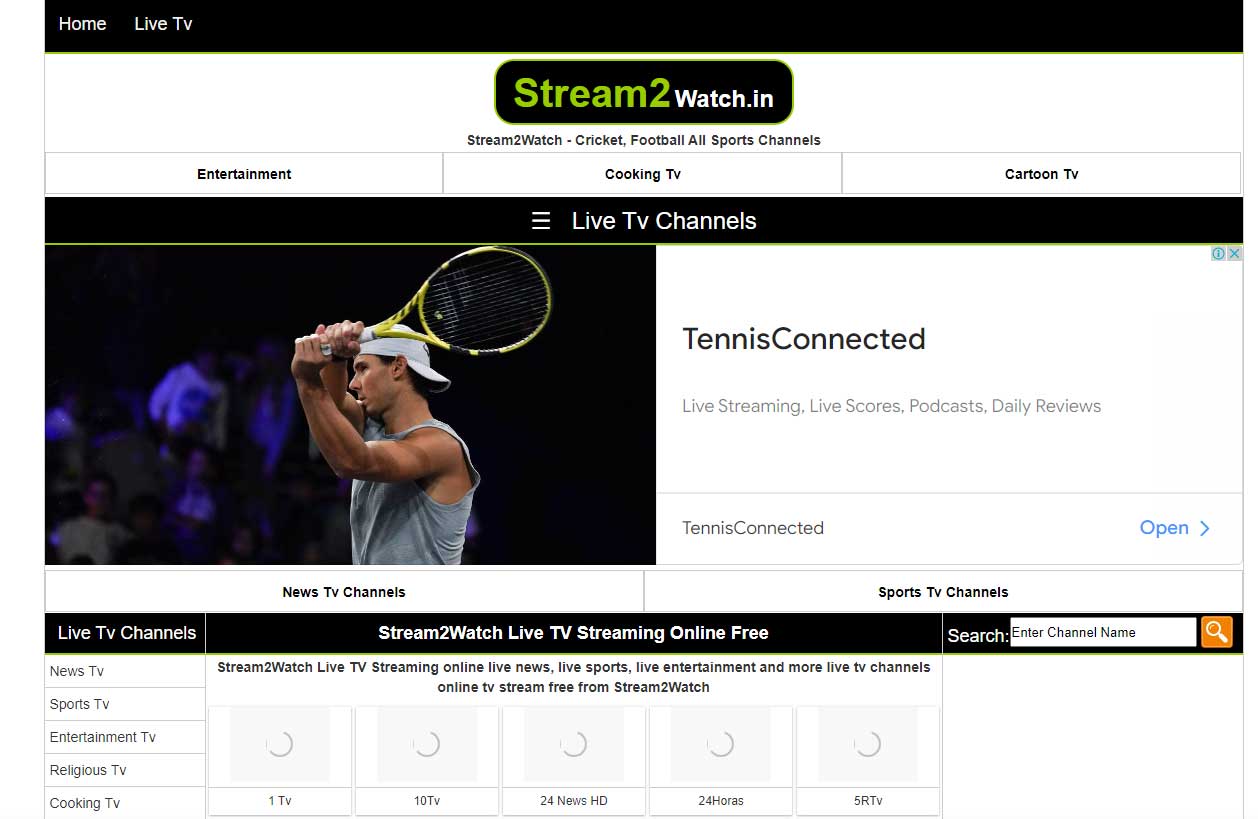Expand the Live Tv Channels black bar

click(x=644, y=221)
